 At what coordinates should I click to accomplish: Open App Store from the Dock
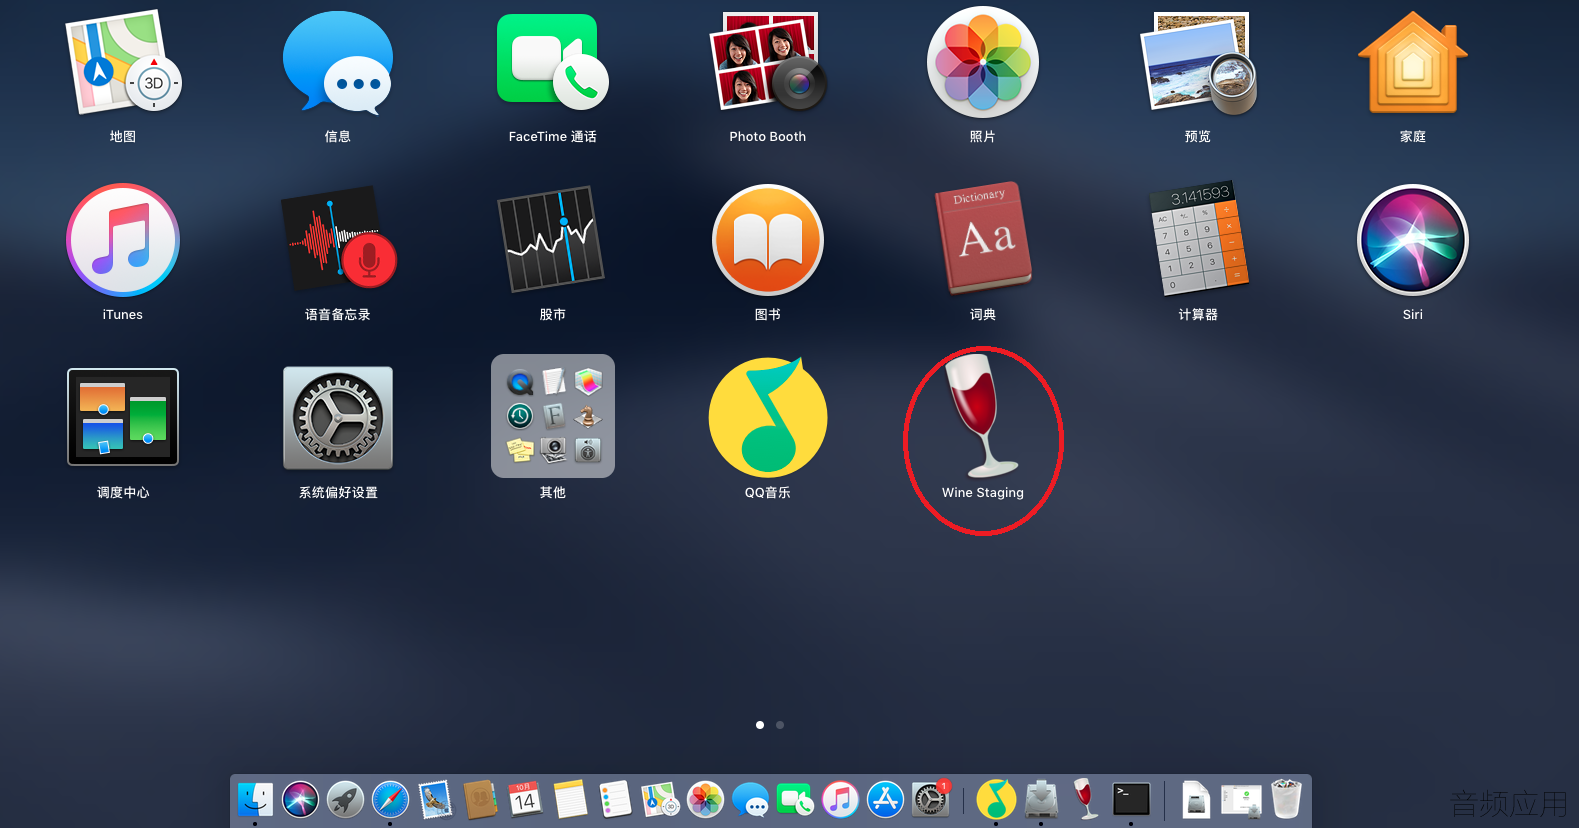(x=885, y=800)
